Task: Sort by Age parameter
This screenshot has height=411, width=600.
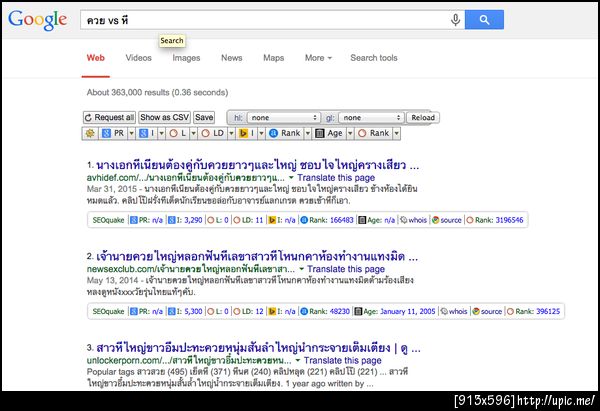Action: pos(329,133)
